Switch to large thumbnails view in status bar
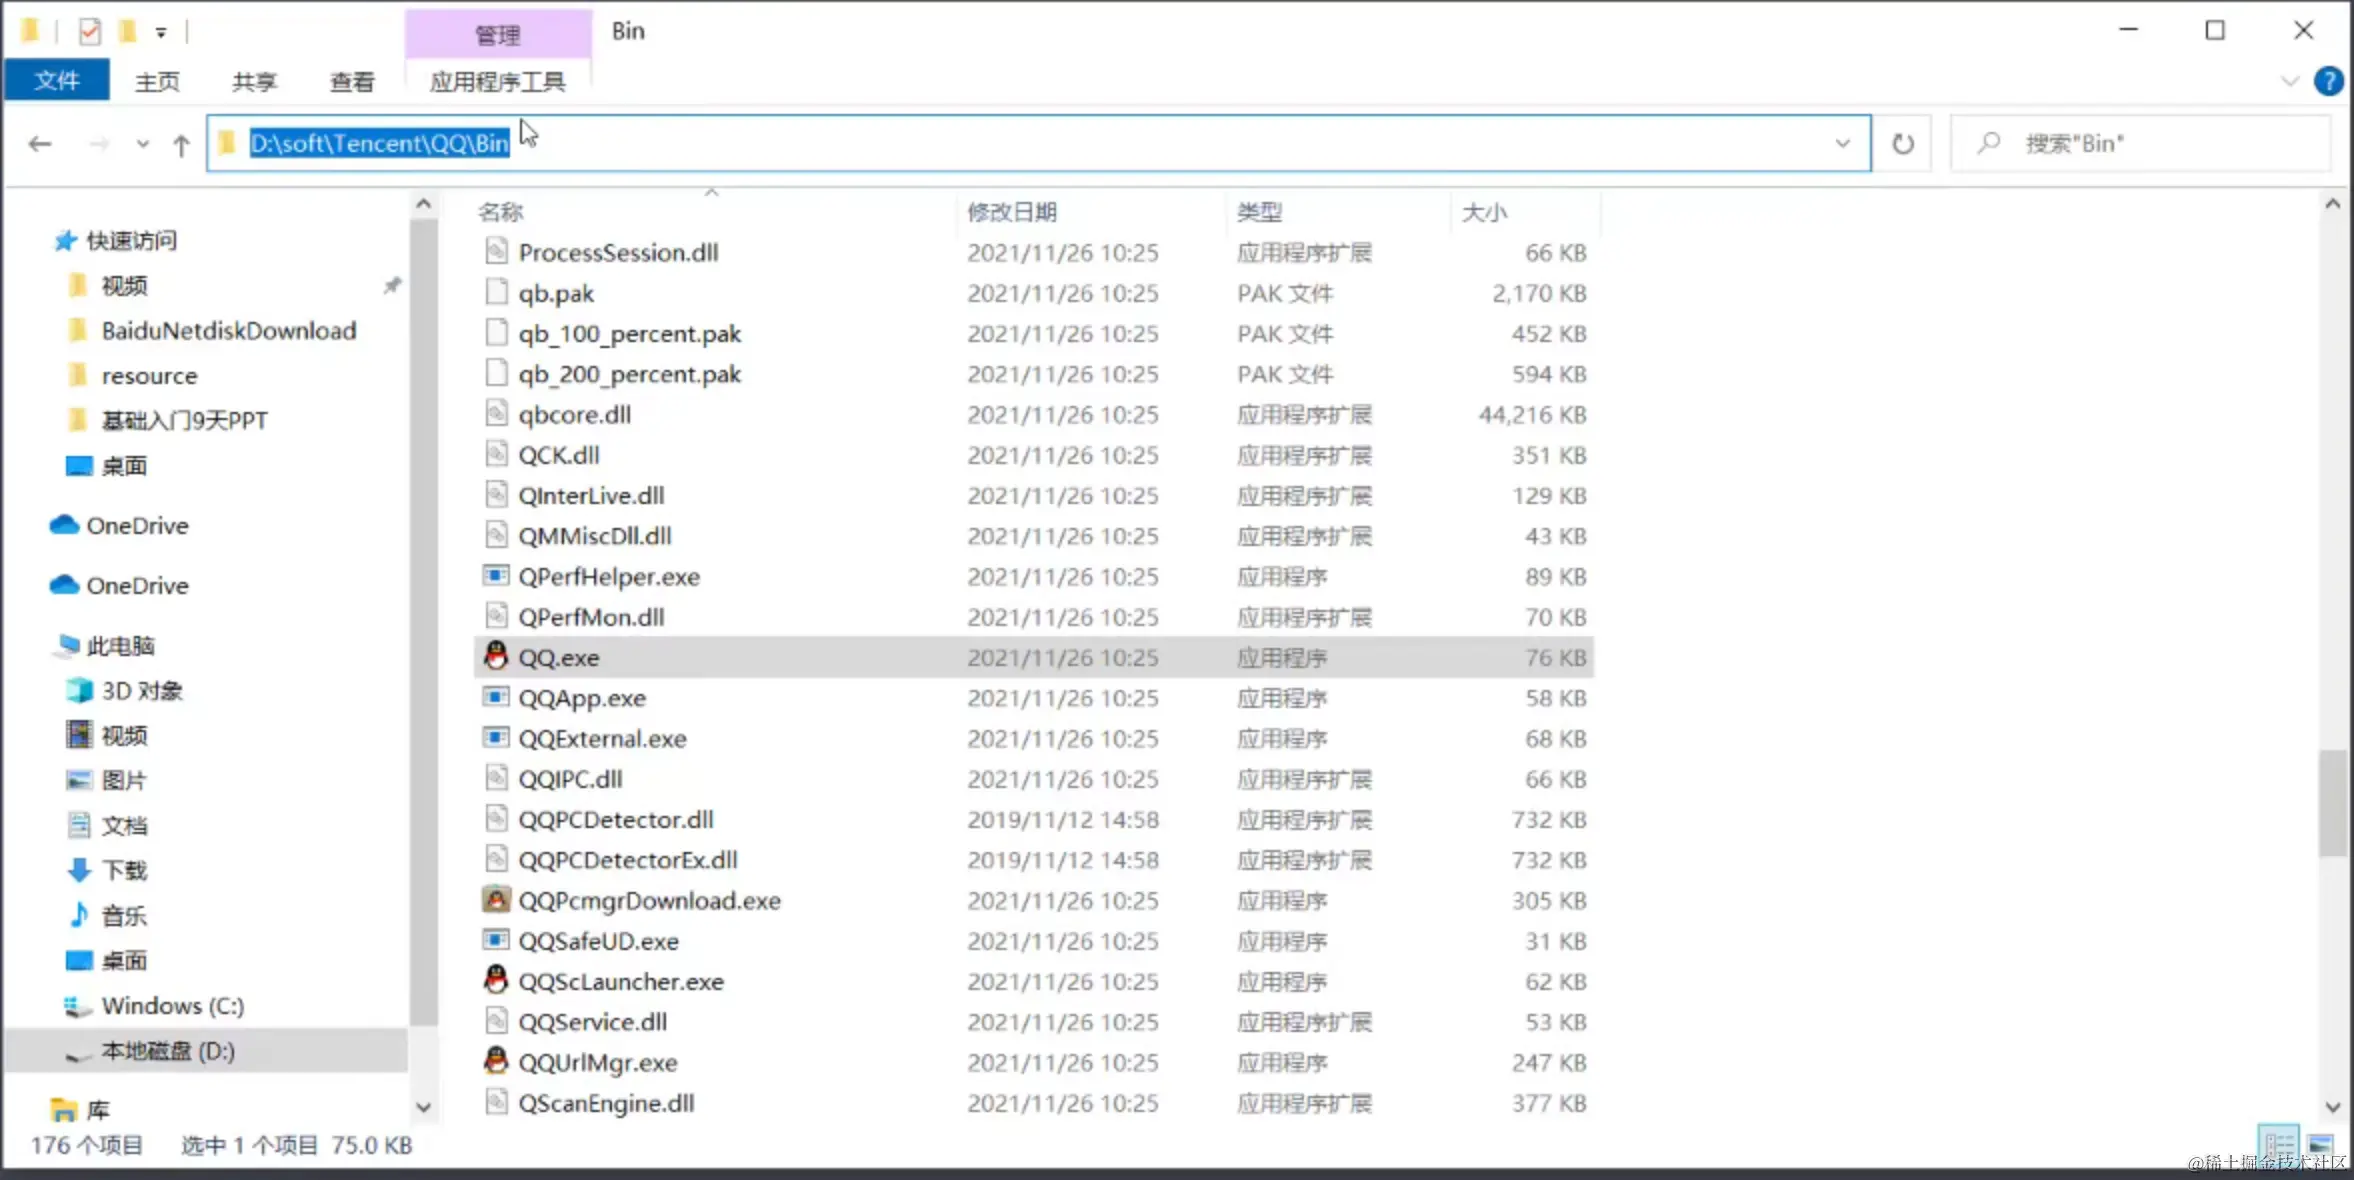 2320,1143
